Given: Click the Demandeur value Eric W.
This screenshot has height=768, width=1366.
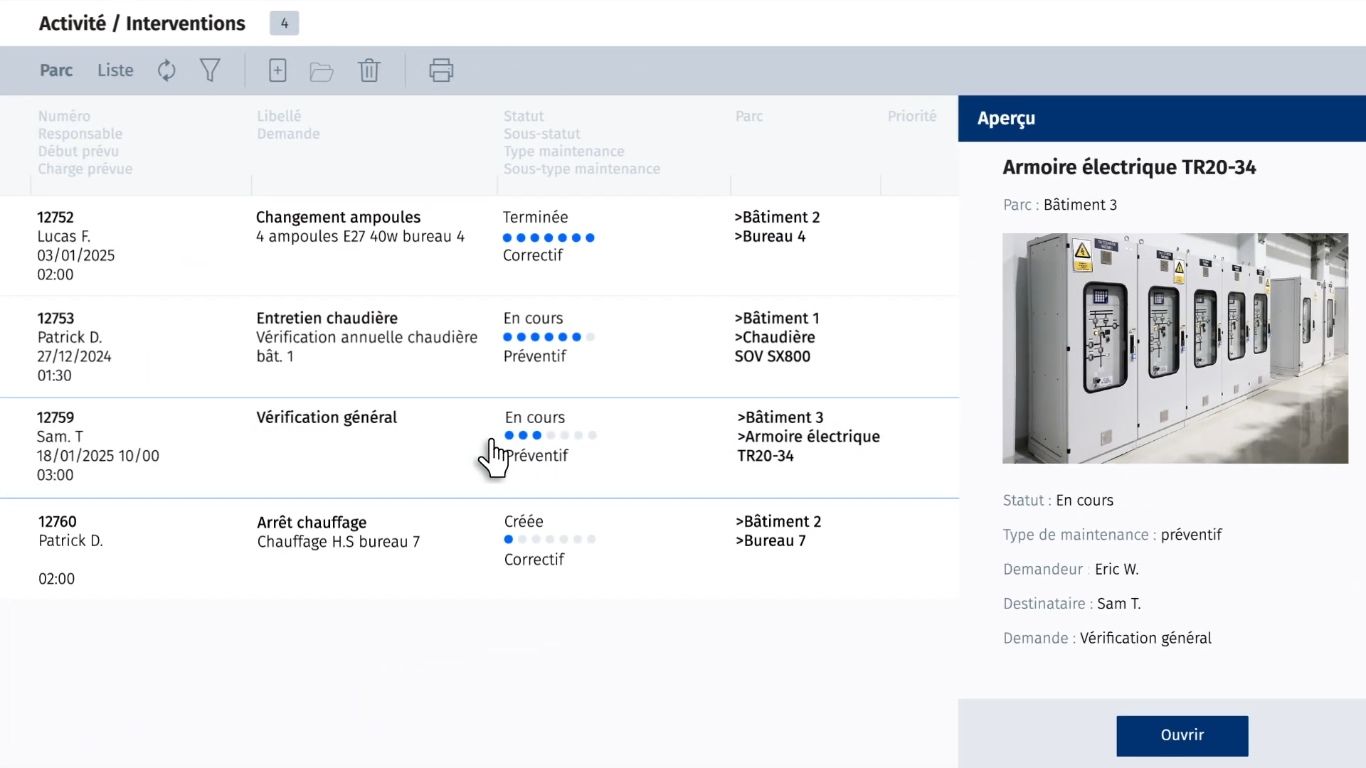Looking at the screenshot, I should coord(1117,569).
